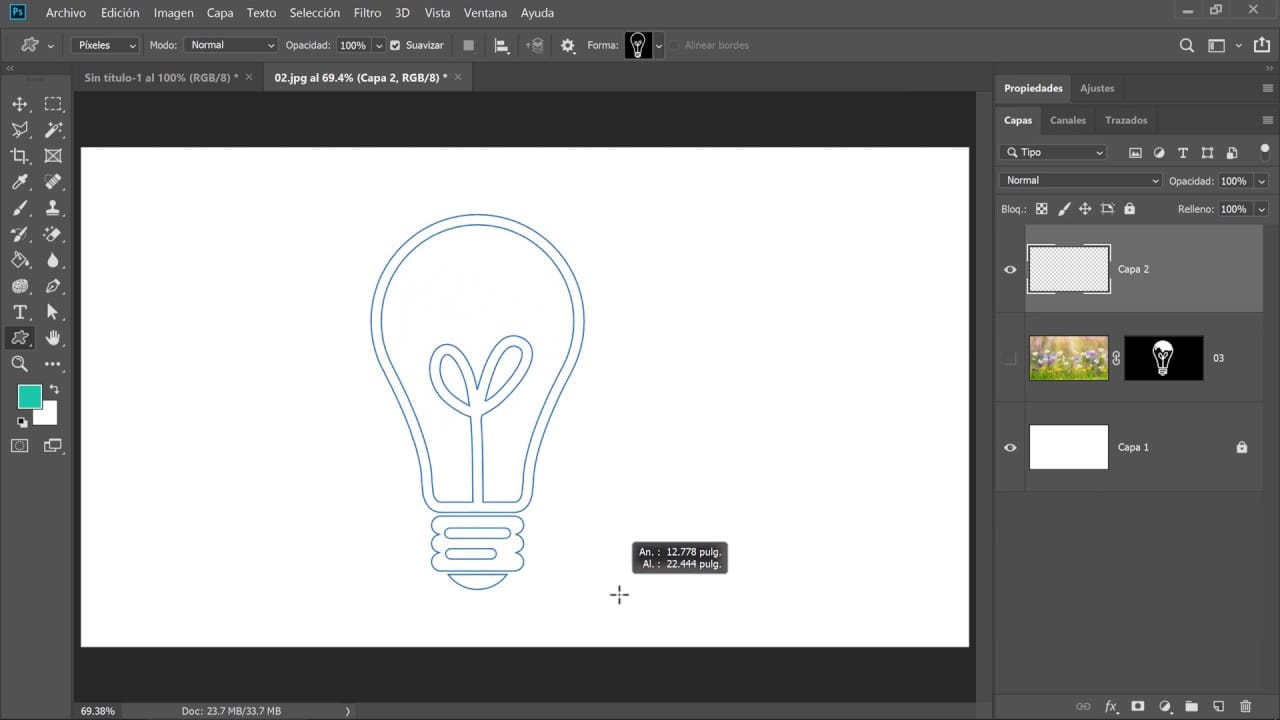This screenshot has width=1280, height=720.
Task: Select the Hand tool
Action: click(53, 338)
